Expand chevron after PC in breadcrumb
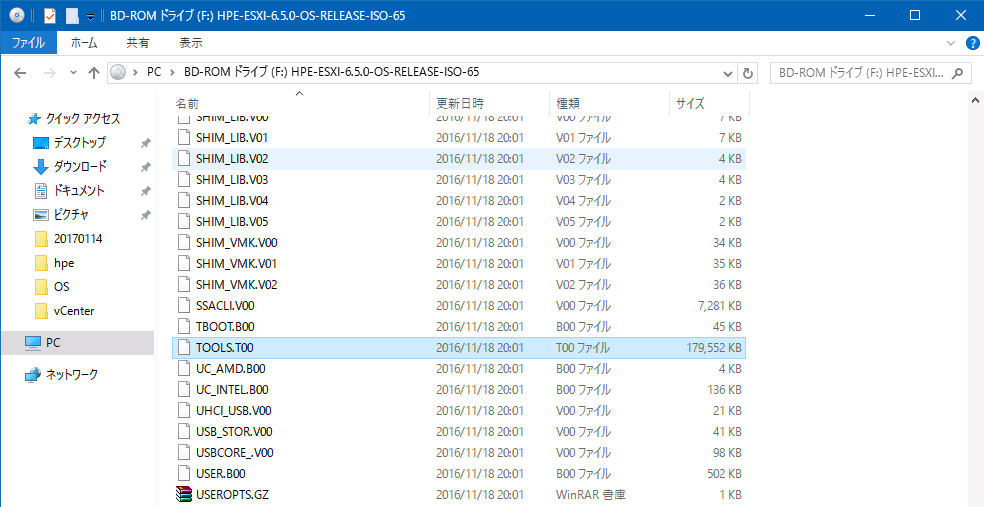Screen dimensions: 984x507 172,72
